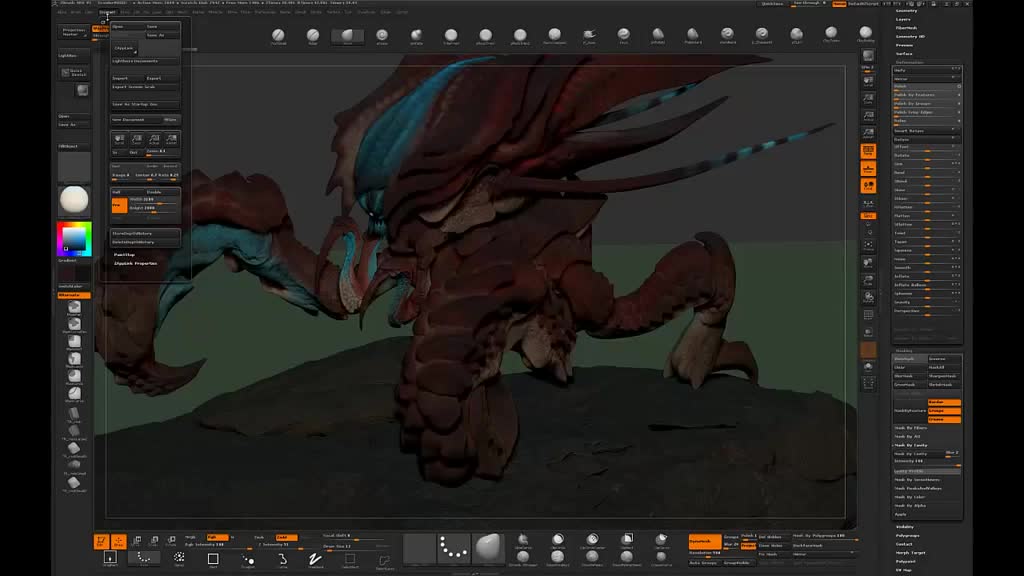Viewport: 1024px width, 576px height.
Task: Click Actual size icon on right shelf
Action: click(x=868, y=116)
